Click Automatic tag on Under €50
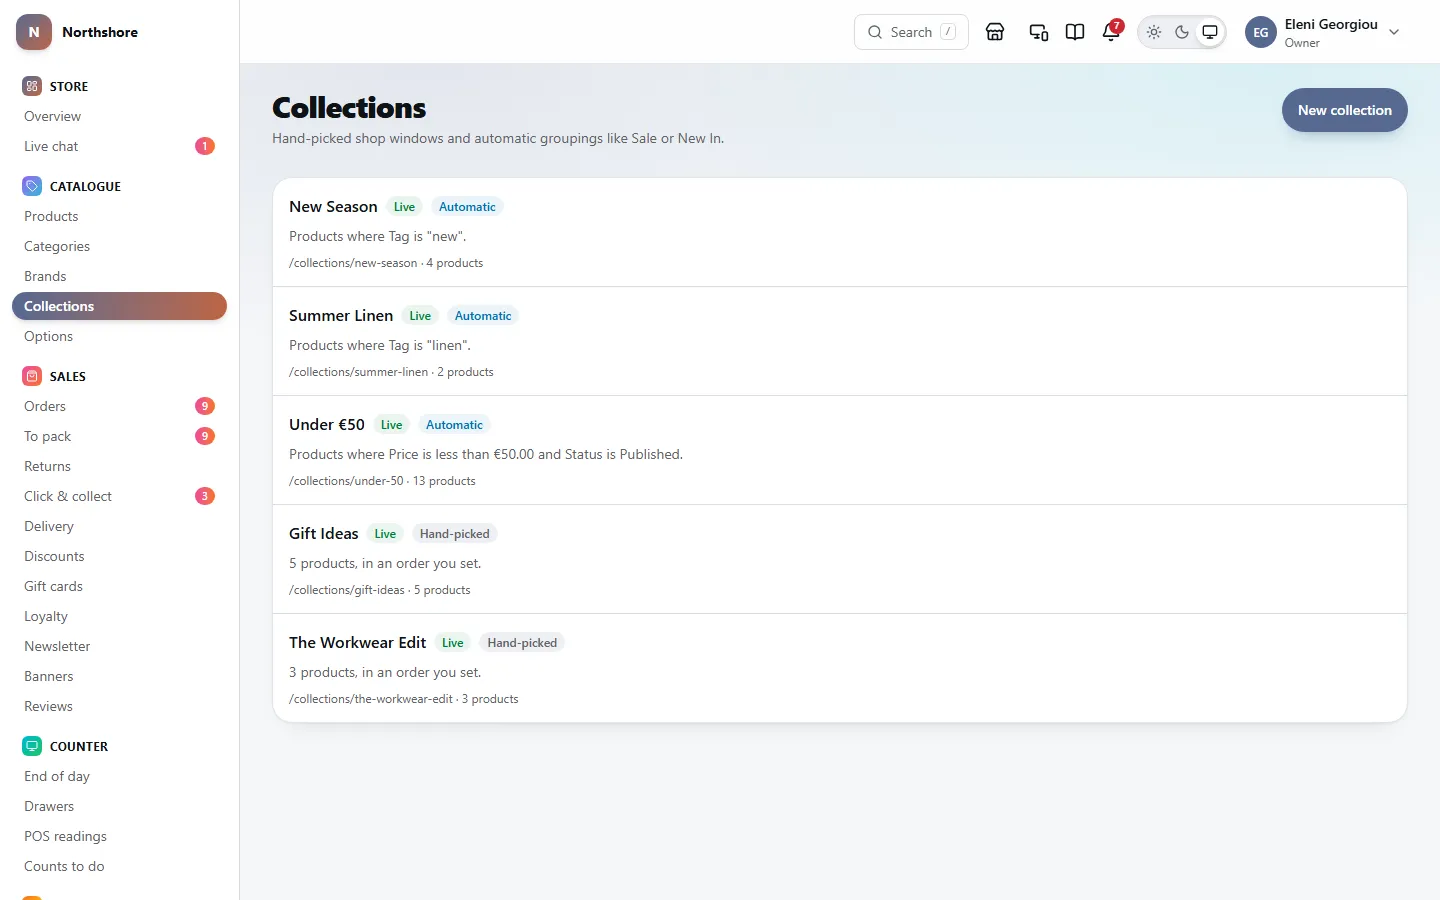 pyautogui.click(x=454, y=425)
